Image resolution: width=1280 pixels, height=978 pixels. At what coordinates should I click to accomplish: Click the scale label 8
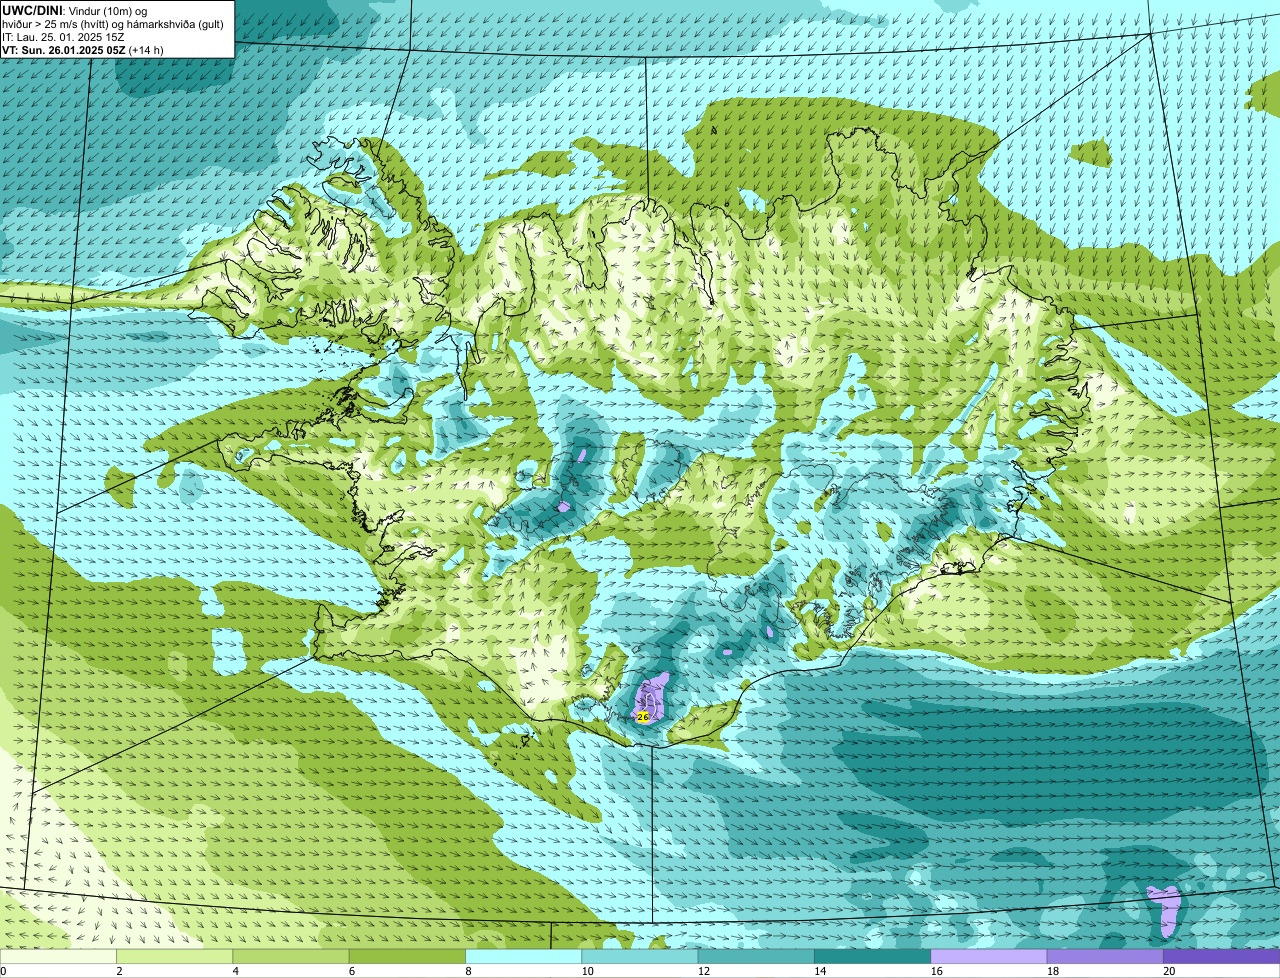pos(468,971)
